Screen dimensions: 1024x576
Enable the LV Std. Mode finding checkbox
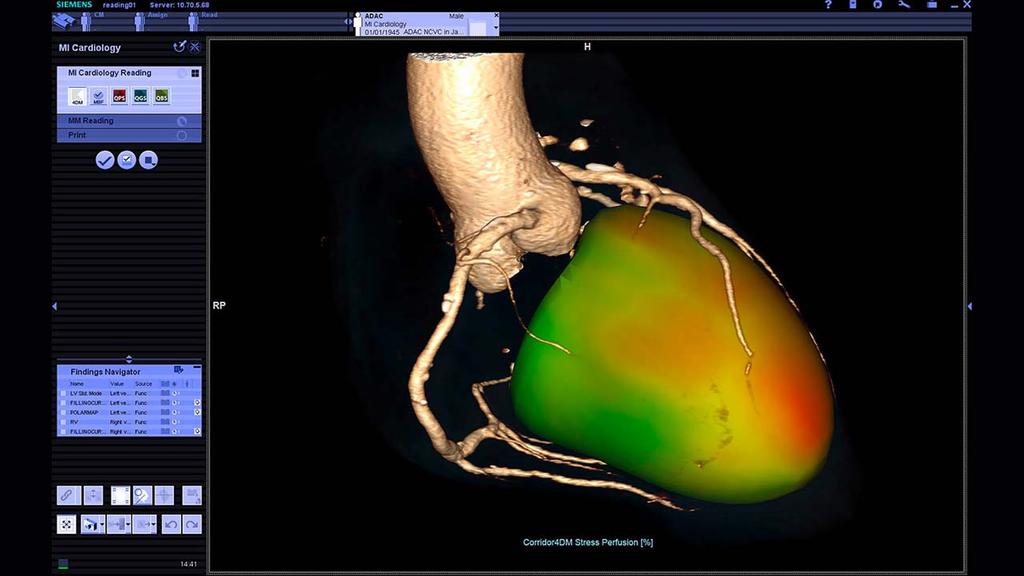click(63, 393)
